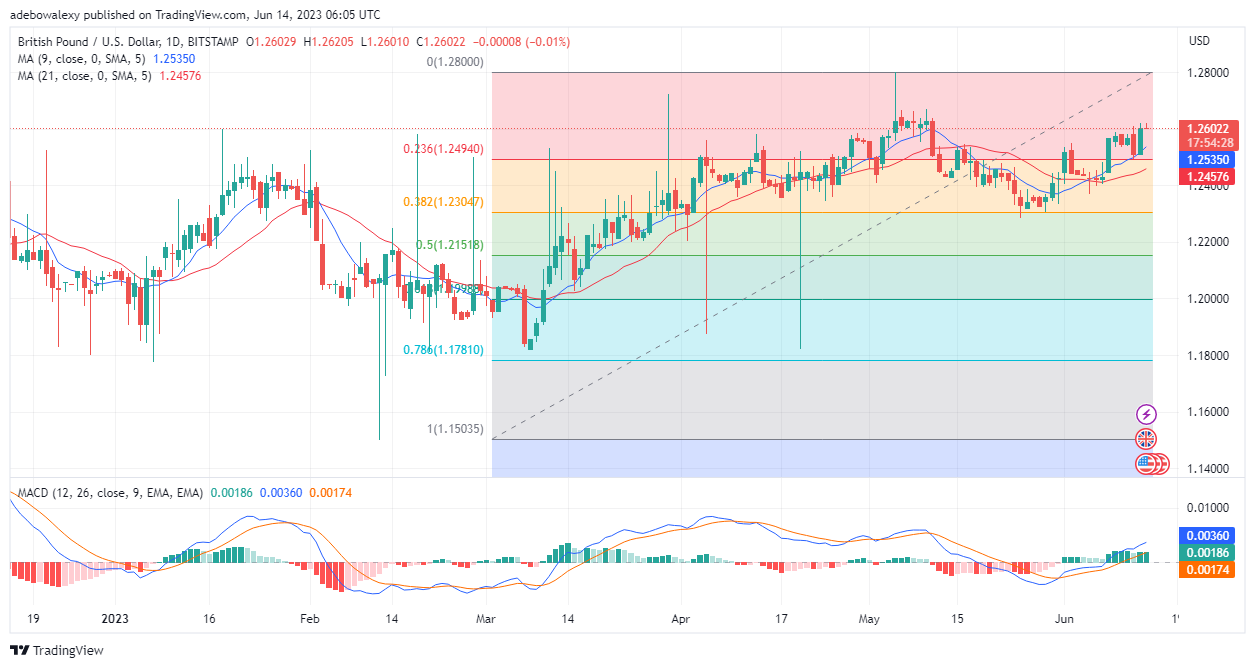1255x668 pixels.
Task: Click the purple lightning event icon
Action: point(1146,414)
